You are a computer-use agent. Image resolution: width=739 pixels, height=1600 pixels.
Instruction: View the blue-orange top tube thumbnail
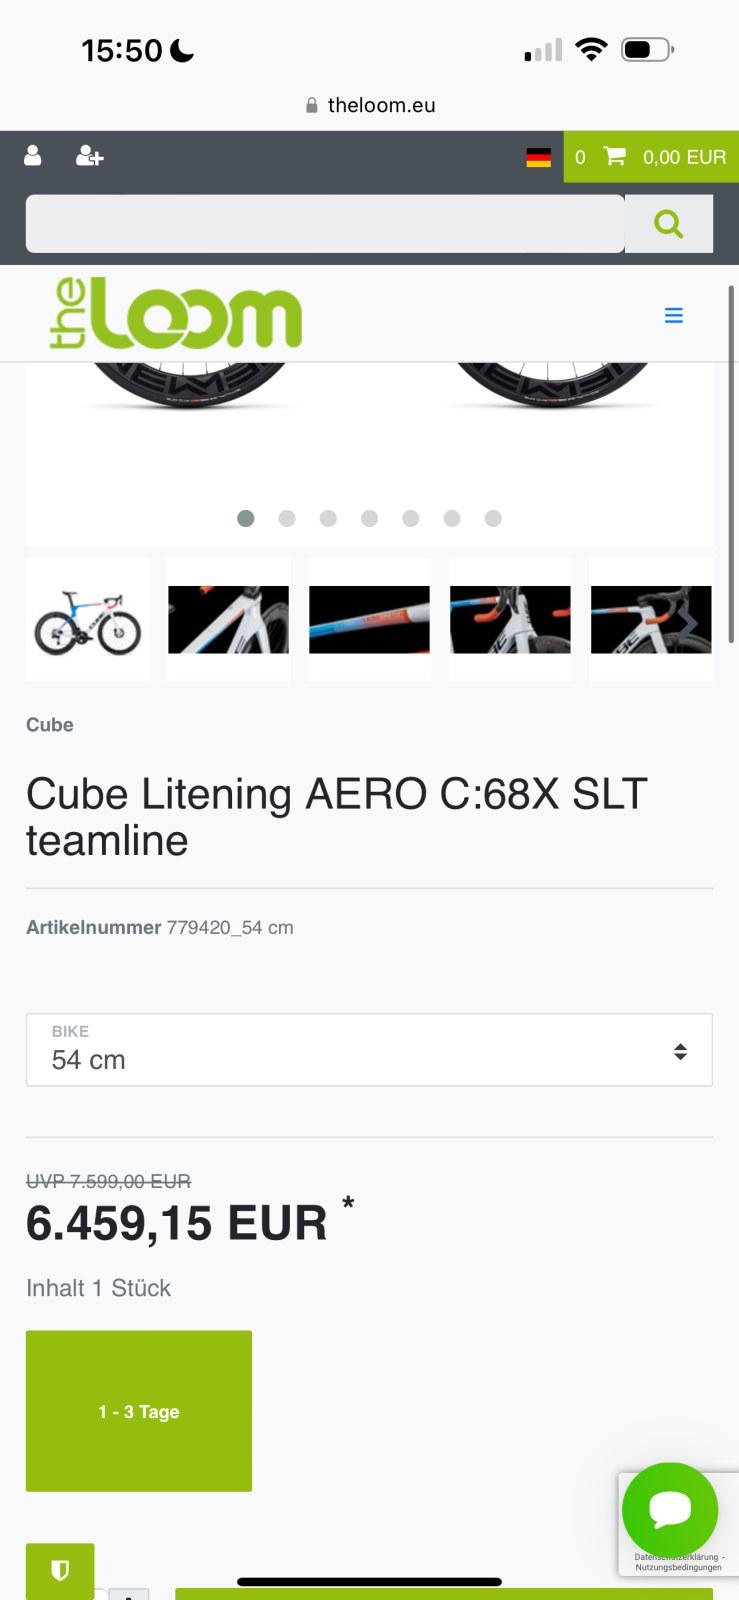point(369,621)
